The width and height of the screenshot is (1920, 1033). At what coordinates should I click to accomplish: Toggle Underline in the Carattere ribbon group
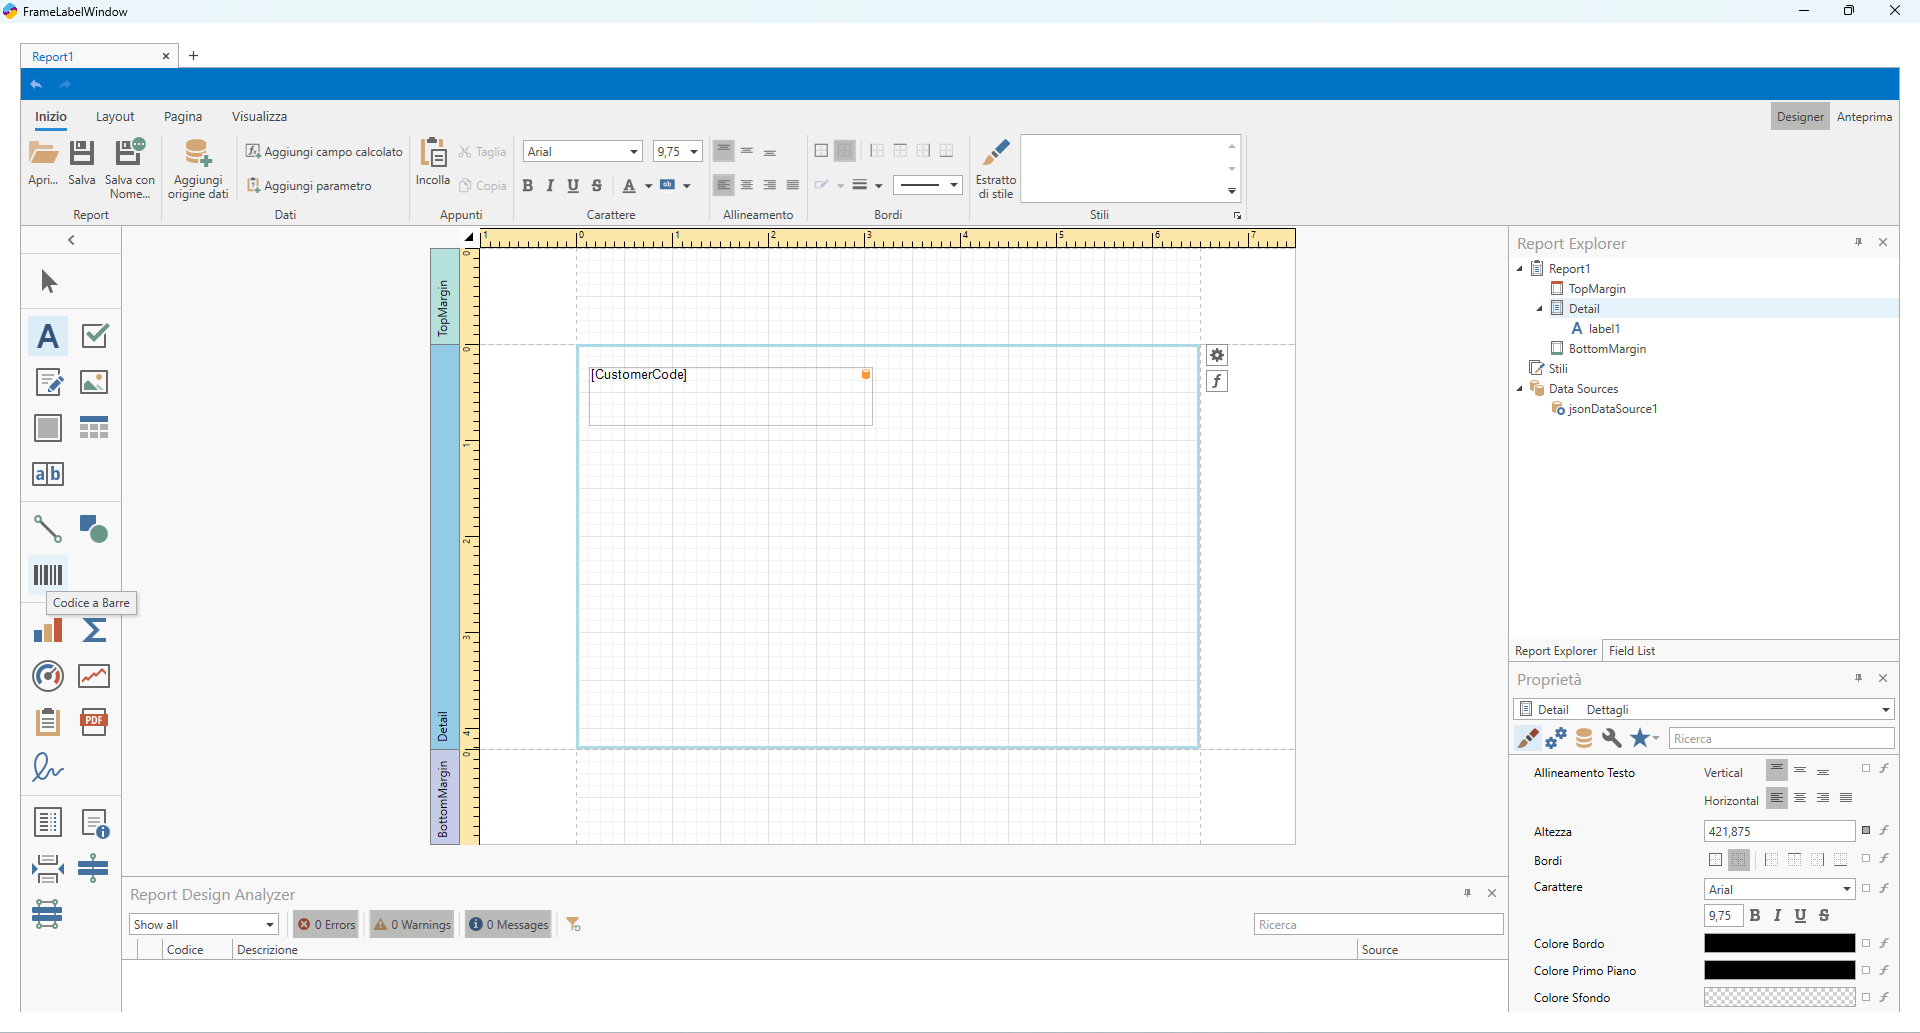point(573,185)
